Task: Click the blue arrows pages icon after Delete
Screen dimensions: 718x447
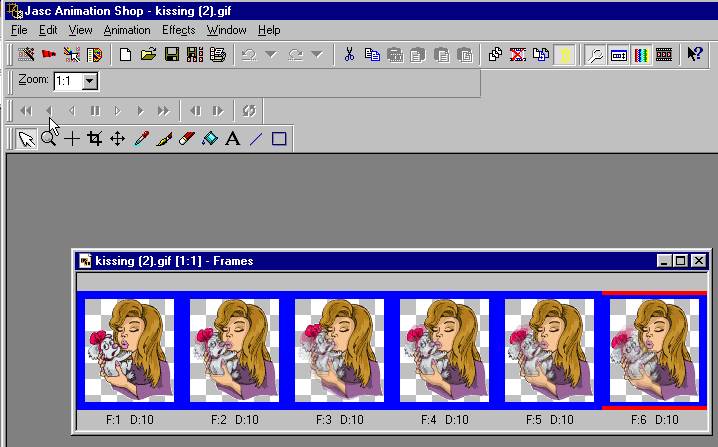Action: click(x=541, y=55)
